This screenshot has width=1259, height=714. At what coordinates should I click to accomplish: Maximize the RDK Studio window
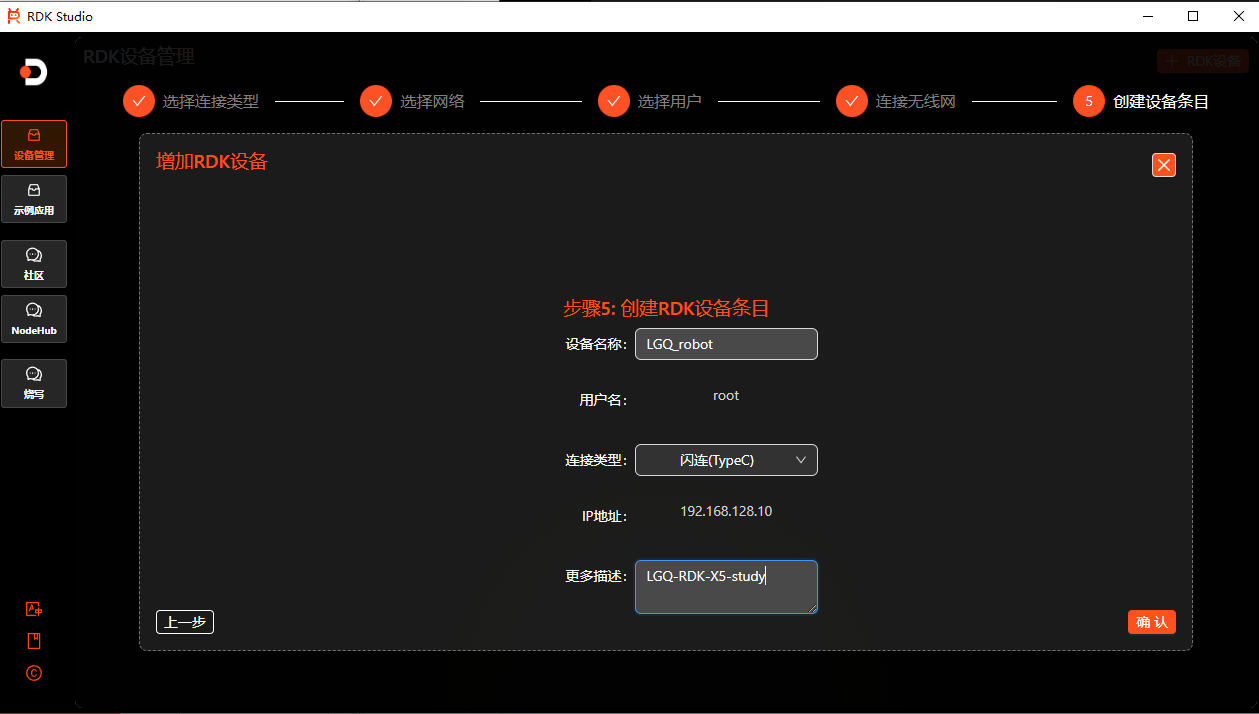click(1193, 16)
